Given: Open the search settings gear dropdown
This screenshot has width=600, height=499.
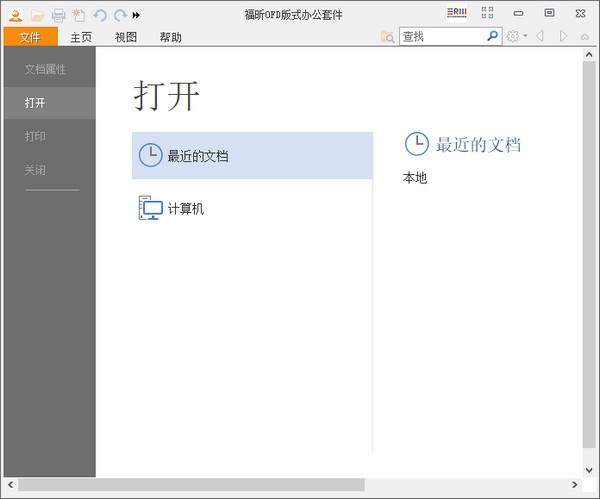Looking at the screenshot, I should pyautogui.click(x=516, y=37).
